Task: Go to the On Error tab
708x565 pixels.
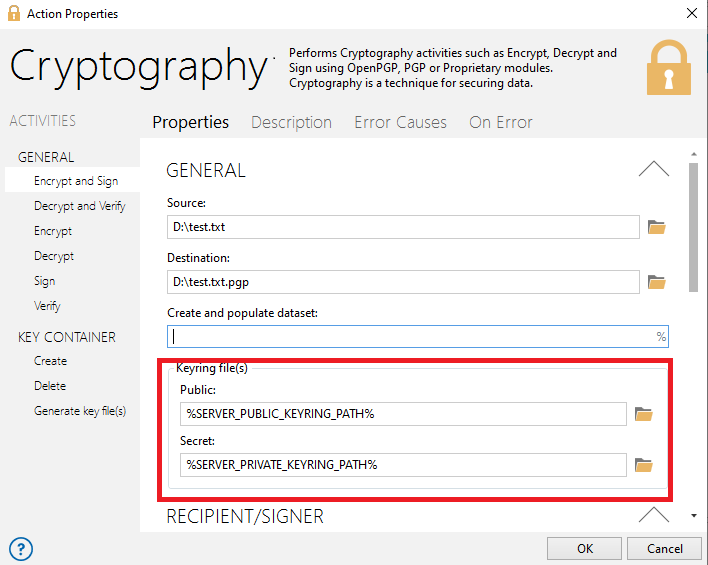Action: [500, 122]
